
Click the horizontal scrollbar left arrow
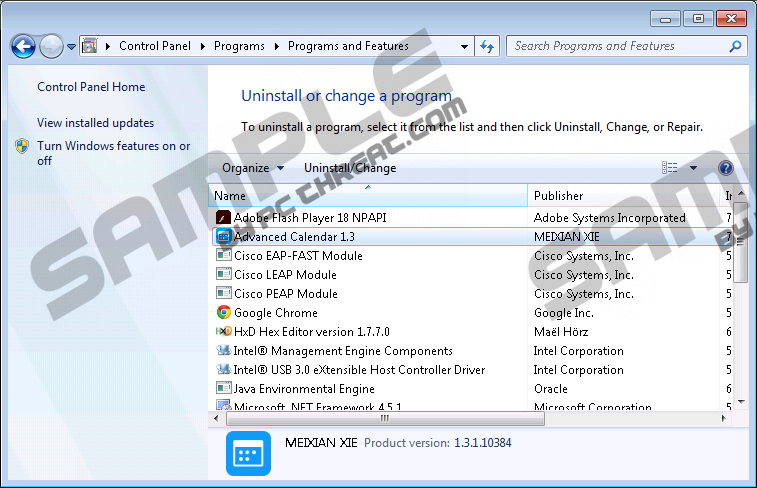click(216, 418)
